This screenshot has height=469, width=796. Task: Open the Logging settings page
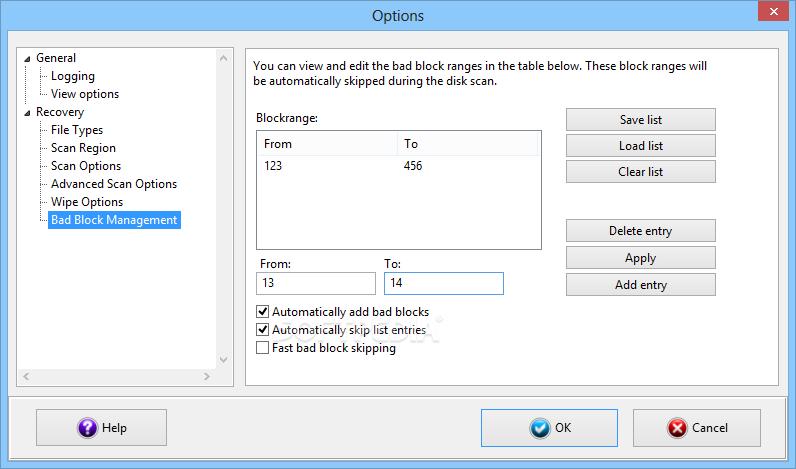click(73, 76)
